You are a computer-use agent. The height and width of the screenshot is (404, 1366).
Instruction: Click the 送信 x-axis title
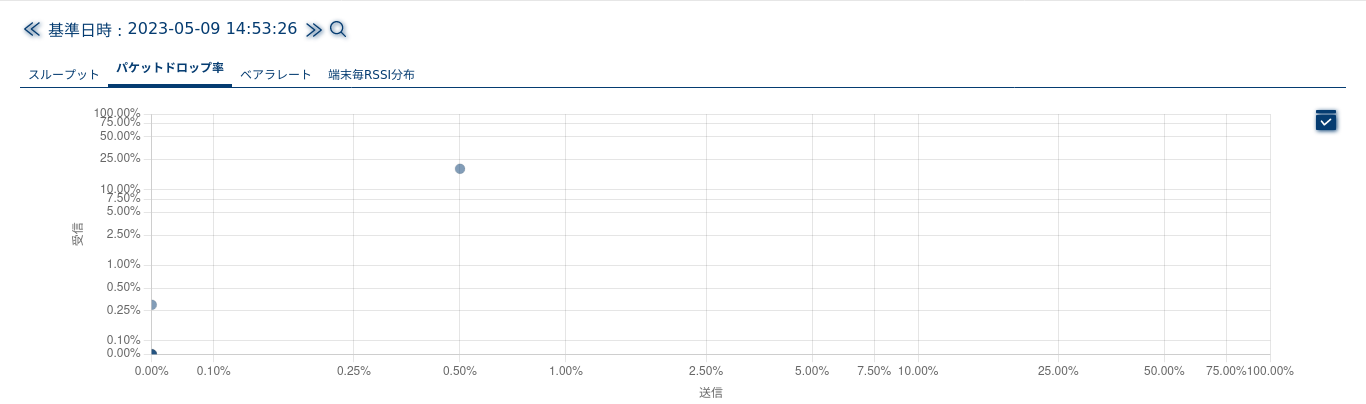pos(711,393)
